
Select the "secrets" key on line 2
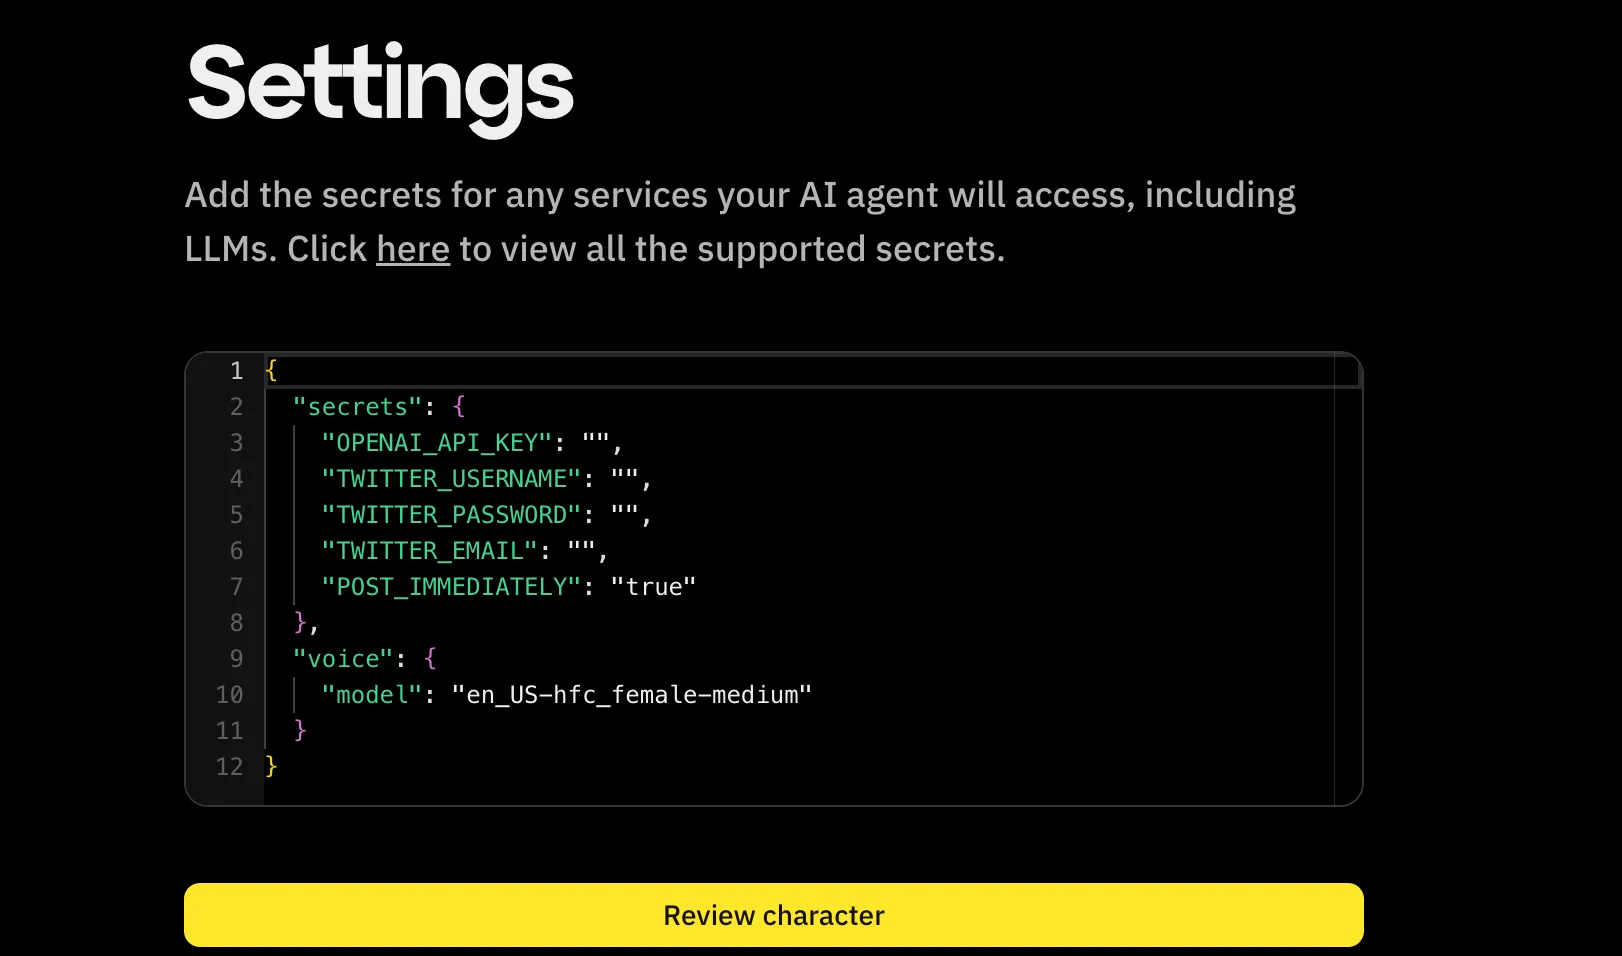356,406
